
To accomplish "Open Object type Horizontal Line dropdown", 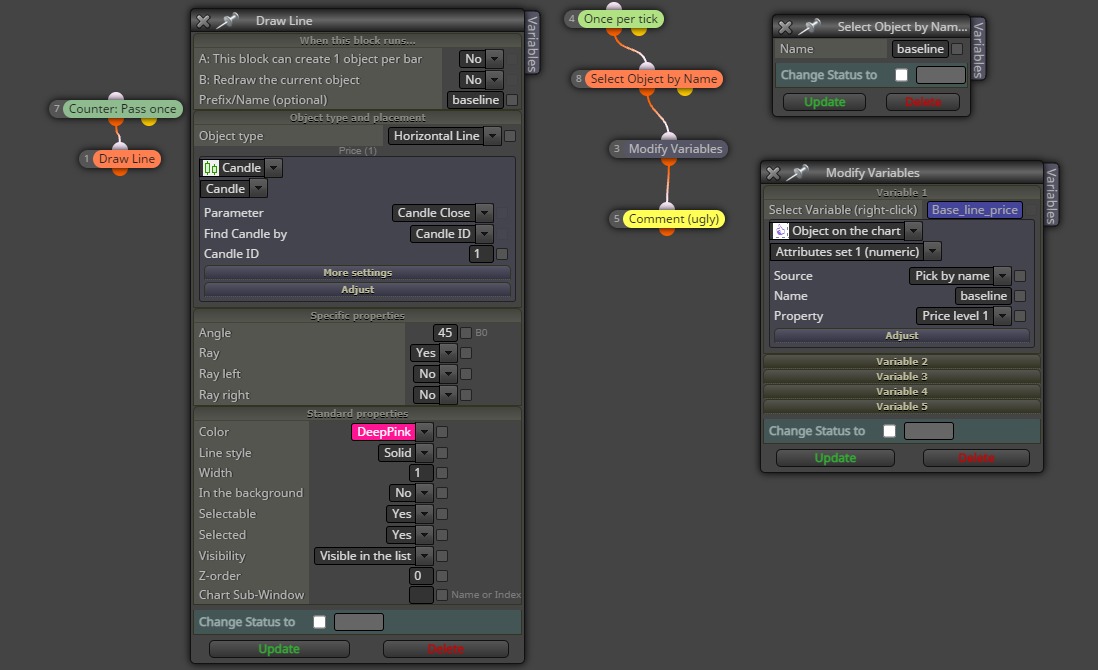I will click(445, 136).
